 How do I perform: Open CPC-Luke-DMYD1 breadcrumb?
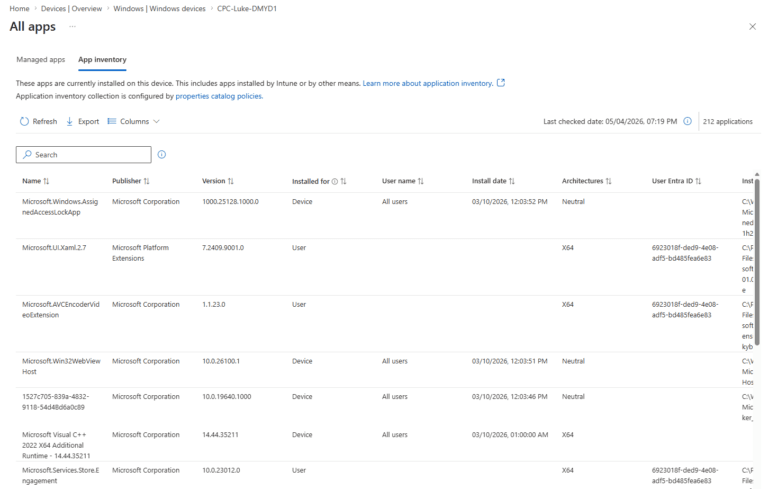247,8
